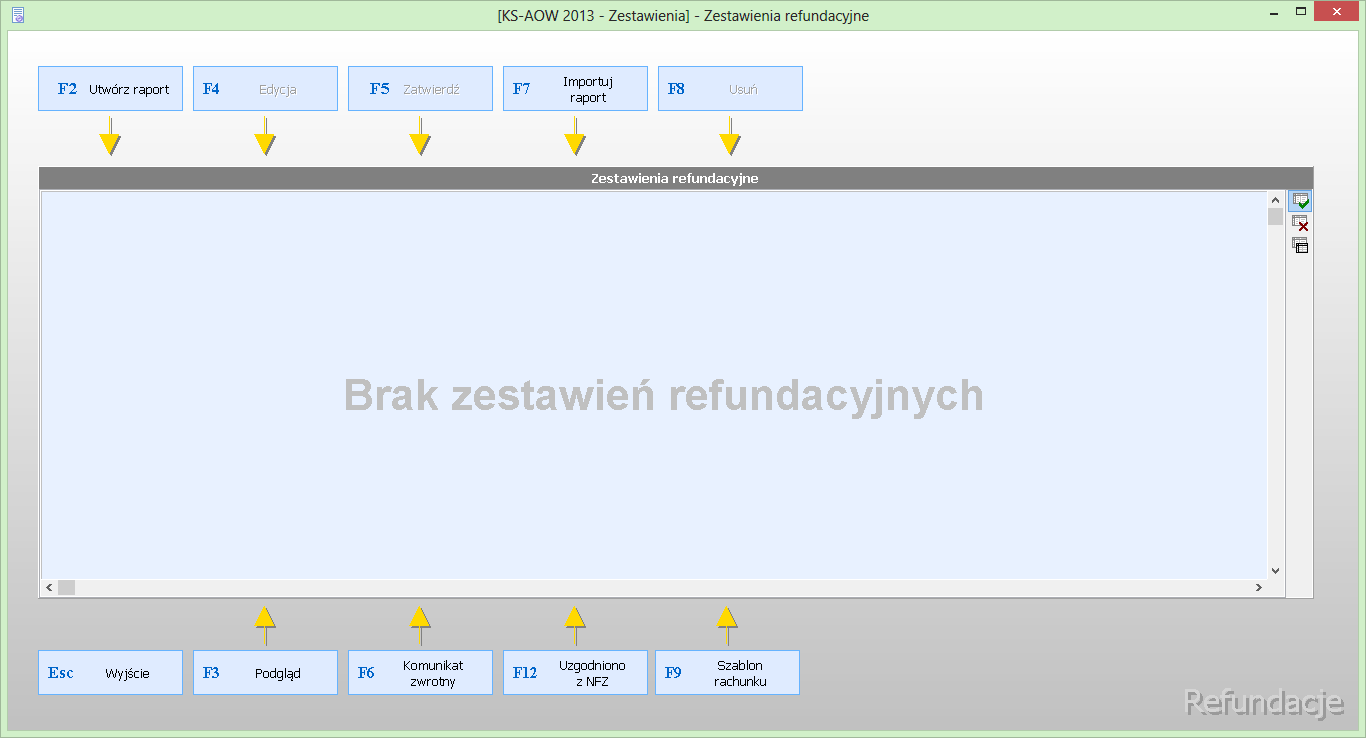Click the Zestawienia refundacyjne panel header
The width and height of the screenshot is (1366, 738).
675,178
